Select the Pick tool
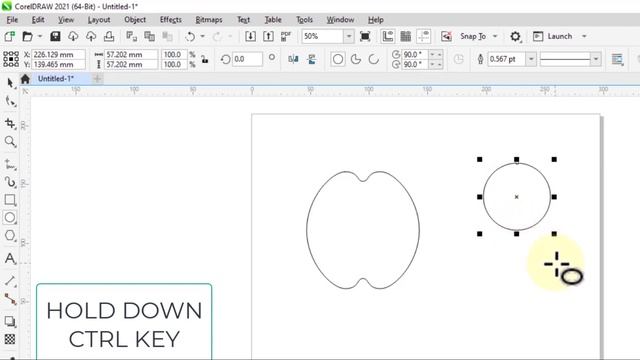 pyautogui.click(x=10, y=83)
